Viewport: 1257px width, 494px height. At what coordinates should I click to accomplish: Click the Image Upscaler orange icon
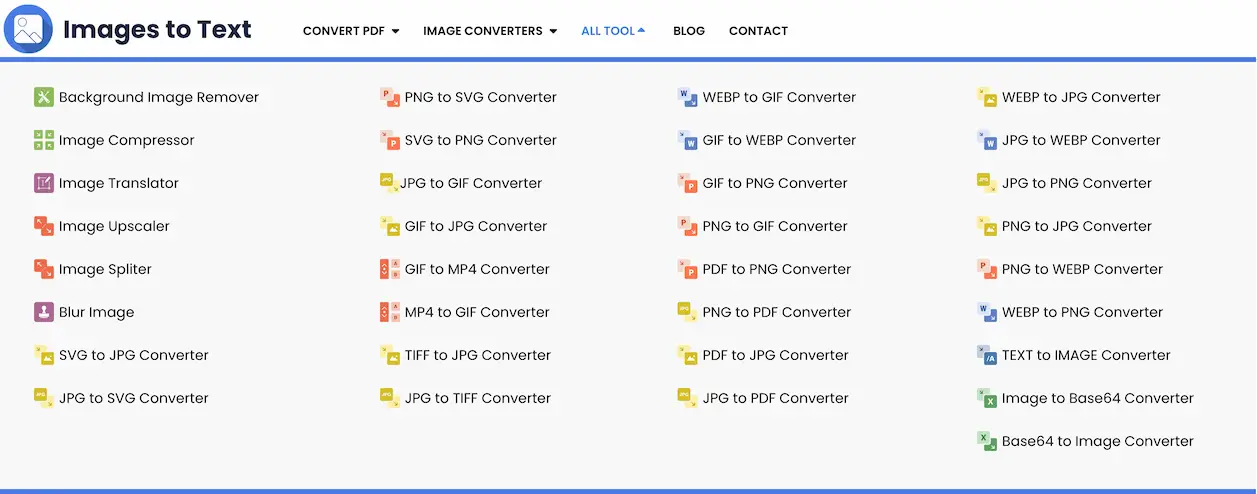(x=43, y=226)
